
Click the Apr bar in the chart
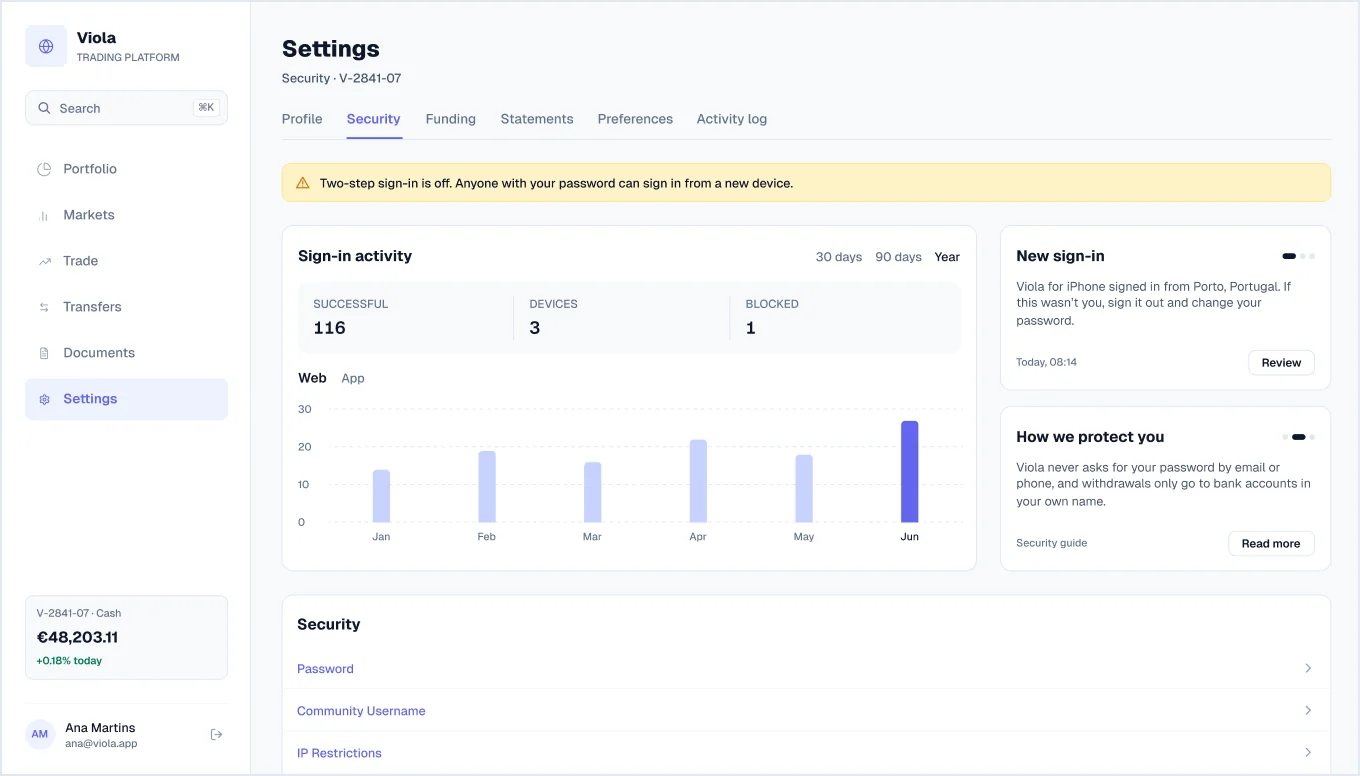698,481
